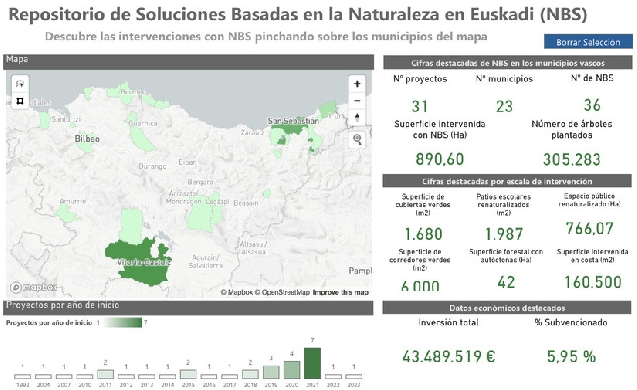Click the green gradient legend of projects
637x390 pixels.
click(x=123, y=323)
